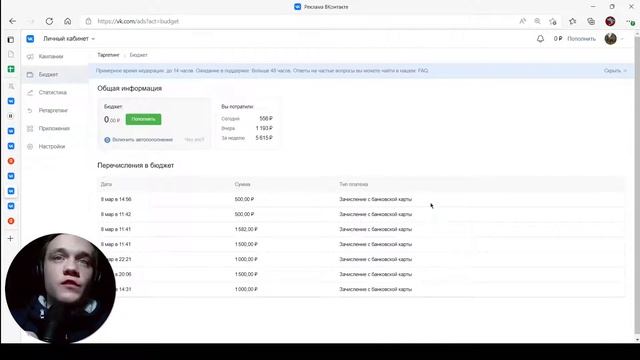
Task: Open notifications with the bell icon
Action: click(540, 39)
